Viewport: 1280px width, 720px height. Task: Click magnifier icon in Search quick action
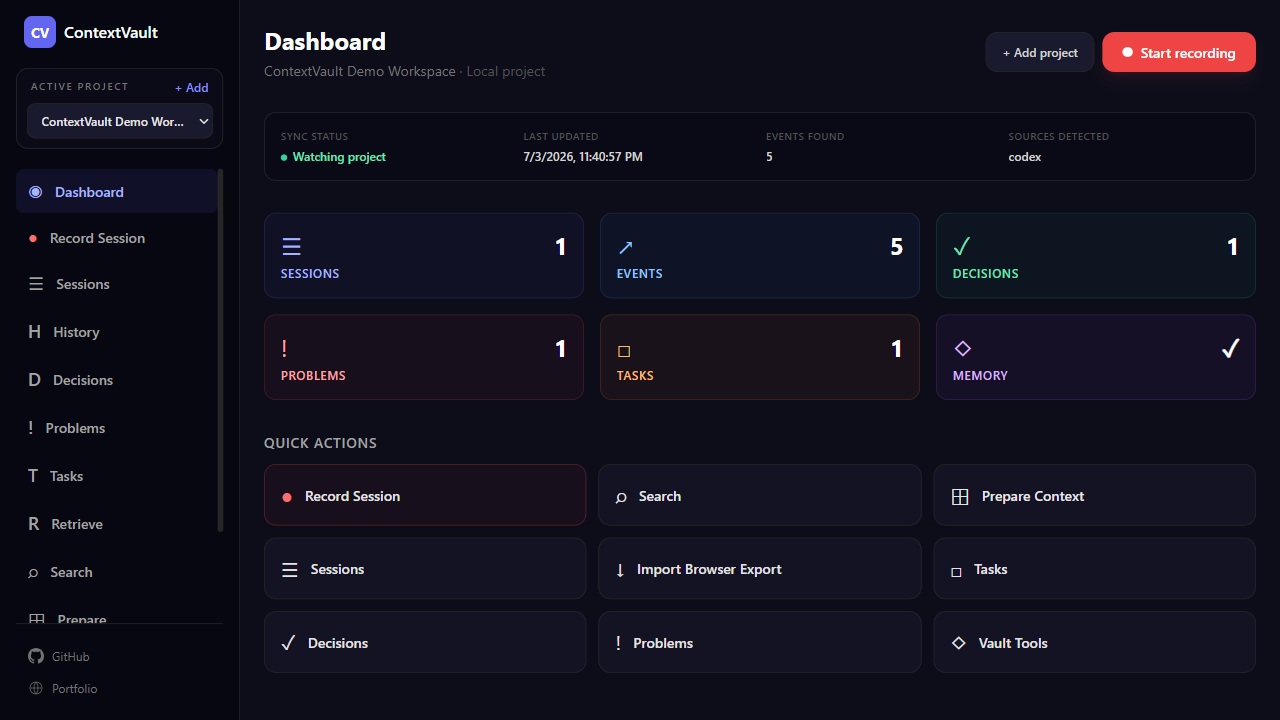[x=621, y=497]
